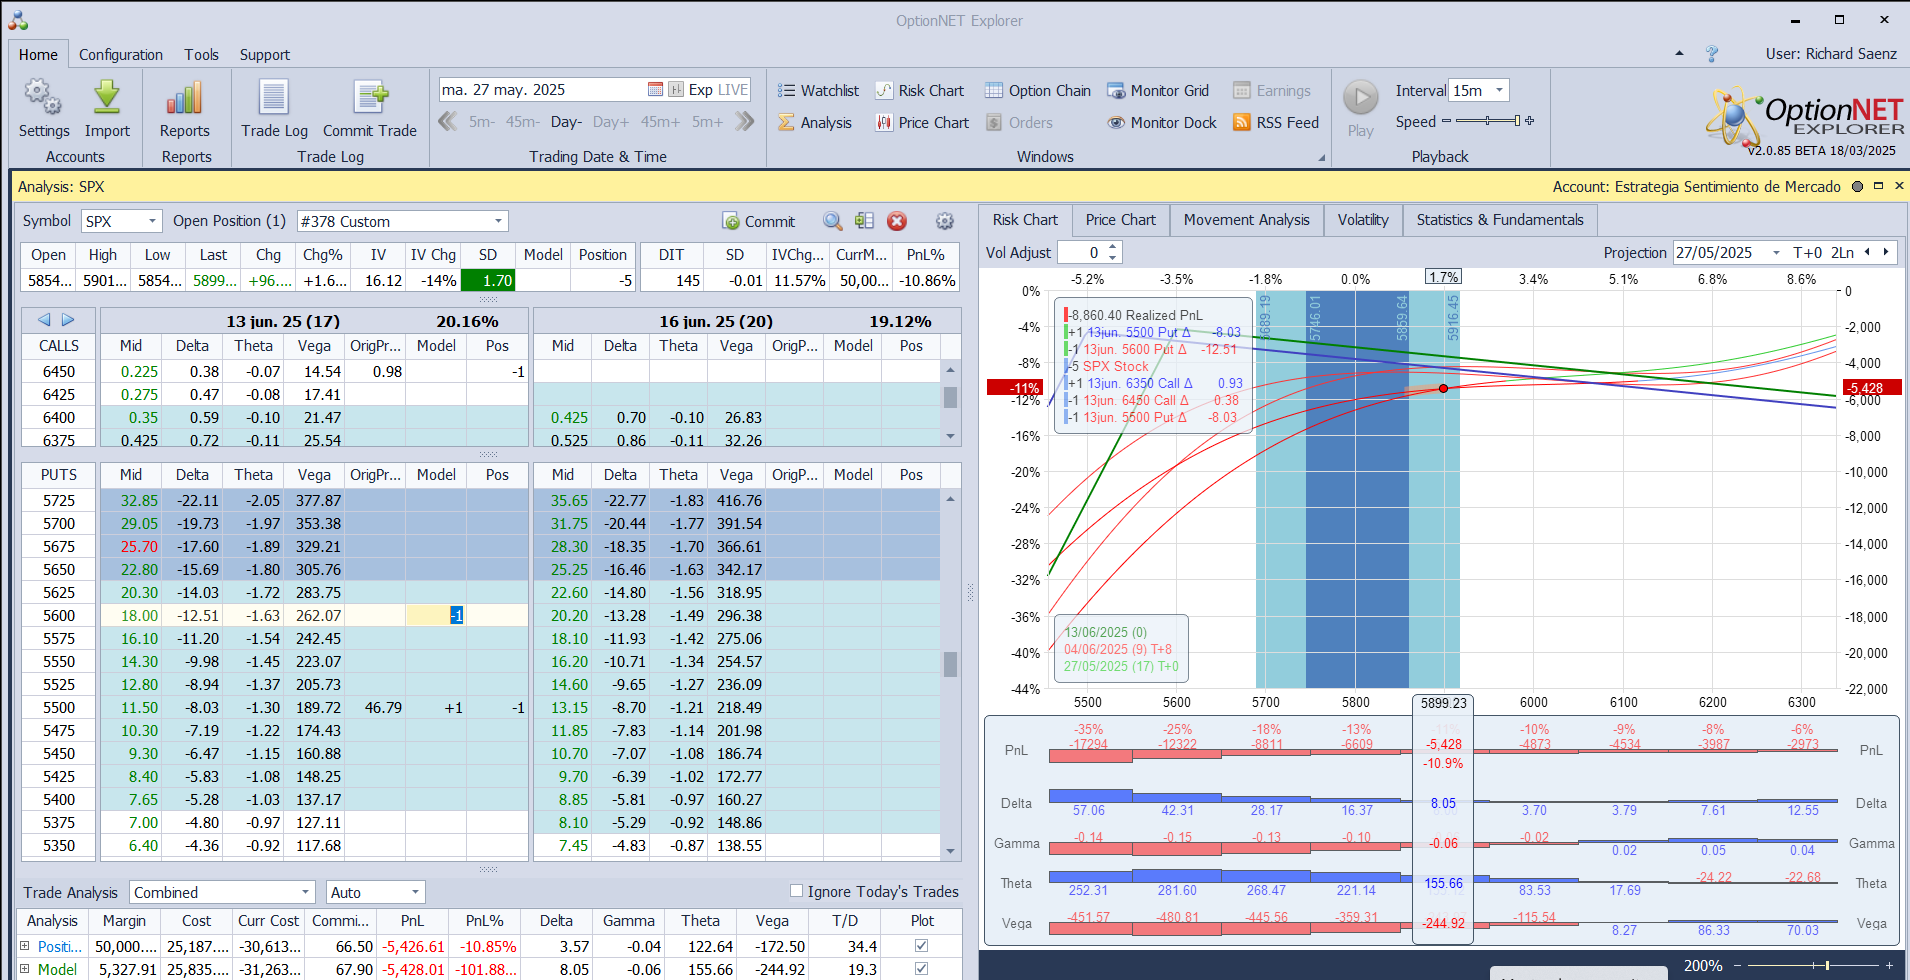Open the Symbol SPX dropdown
The image size is (1910, 980).
coord(152,221)
